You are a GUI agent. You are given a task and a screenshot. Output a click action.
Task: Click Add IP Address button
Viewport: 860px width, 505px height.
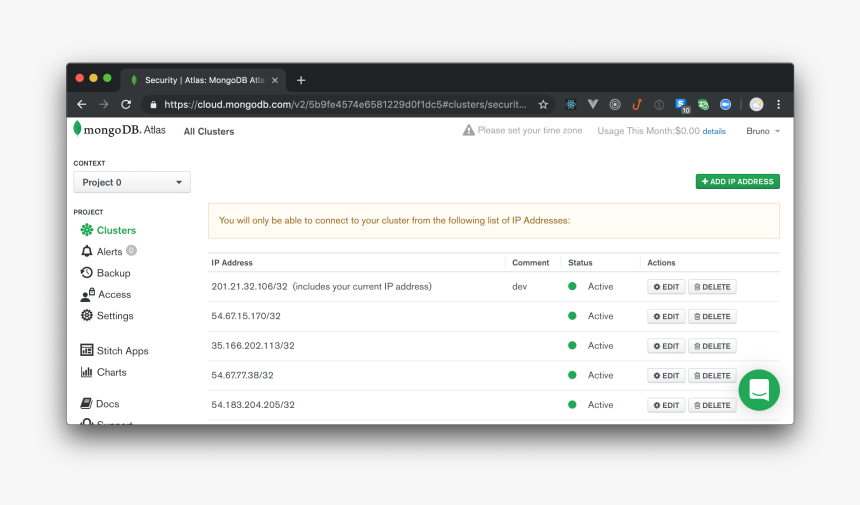pos(738,181)
